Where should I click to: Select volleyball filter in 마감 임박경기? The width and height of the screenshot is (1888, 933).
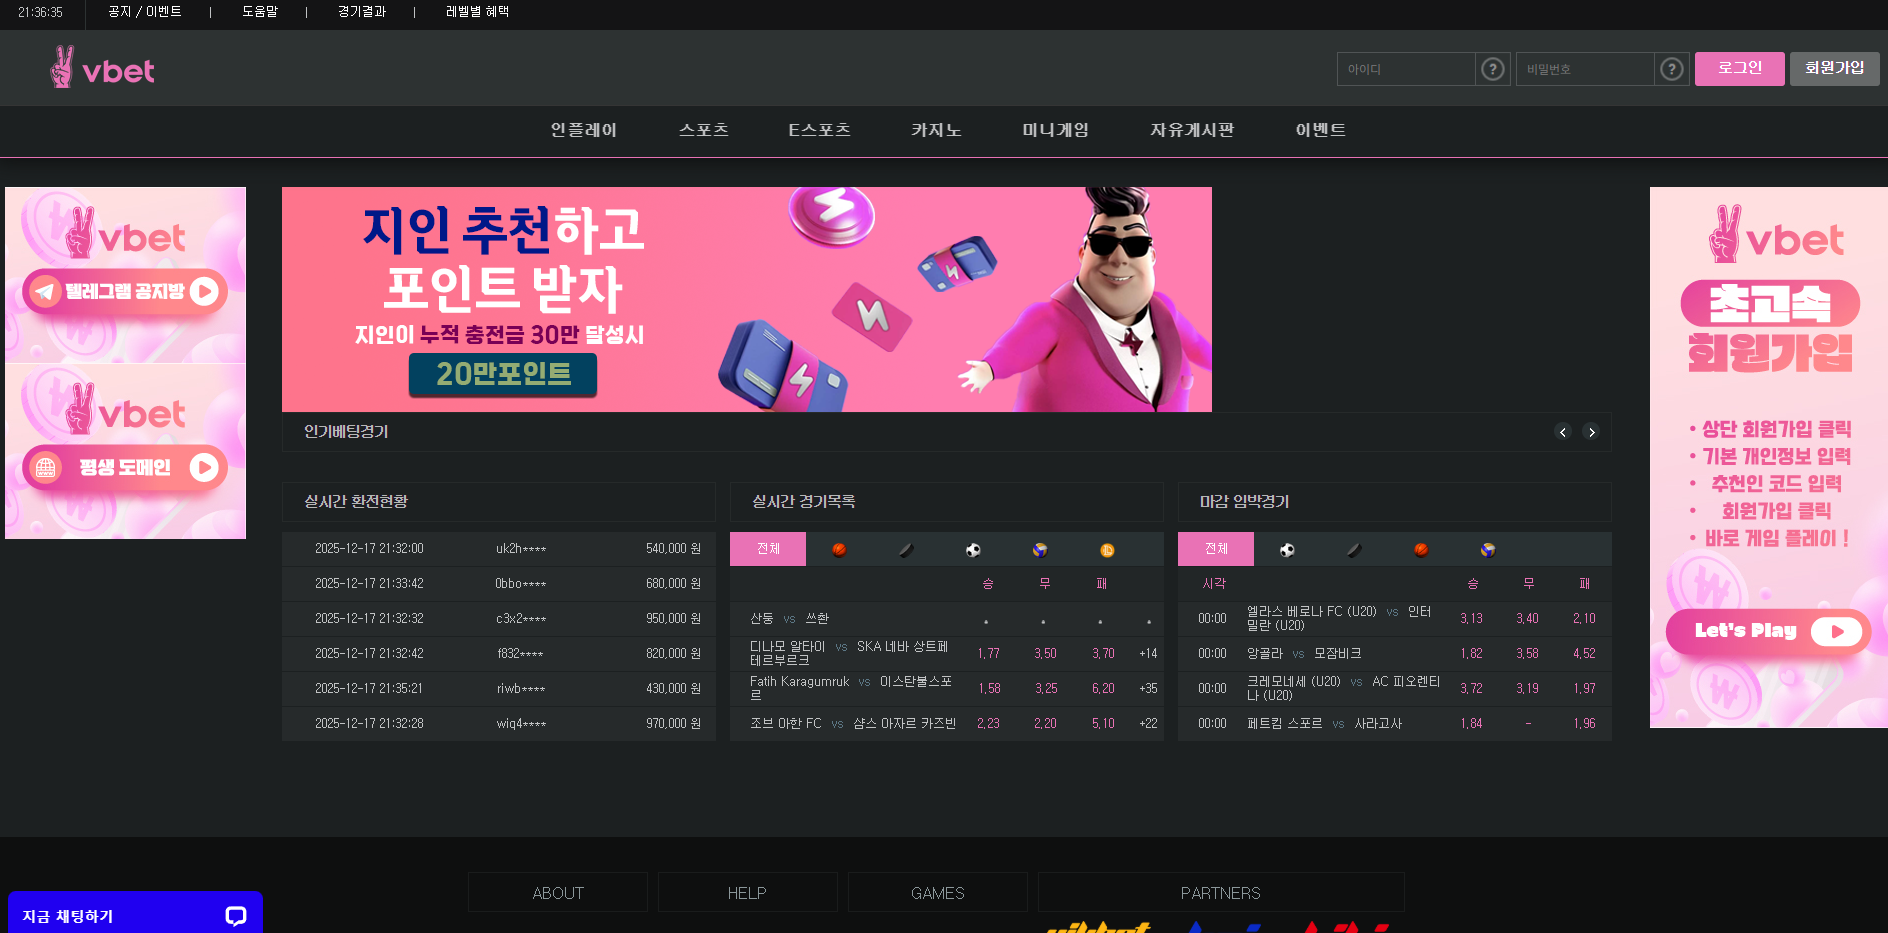[x=1488, y=549]
